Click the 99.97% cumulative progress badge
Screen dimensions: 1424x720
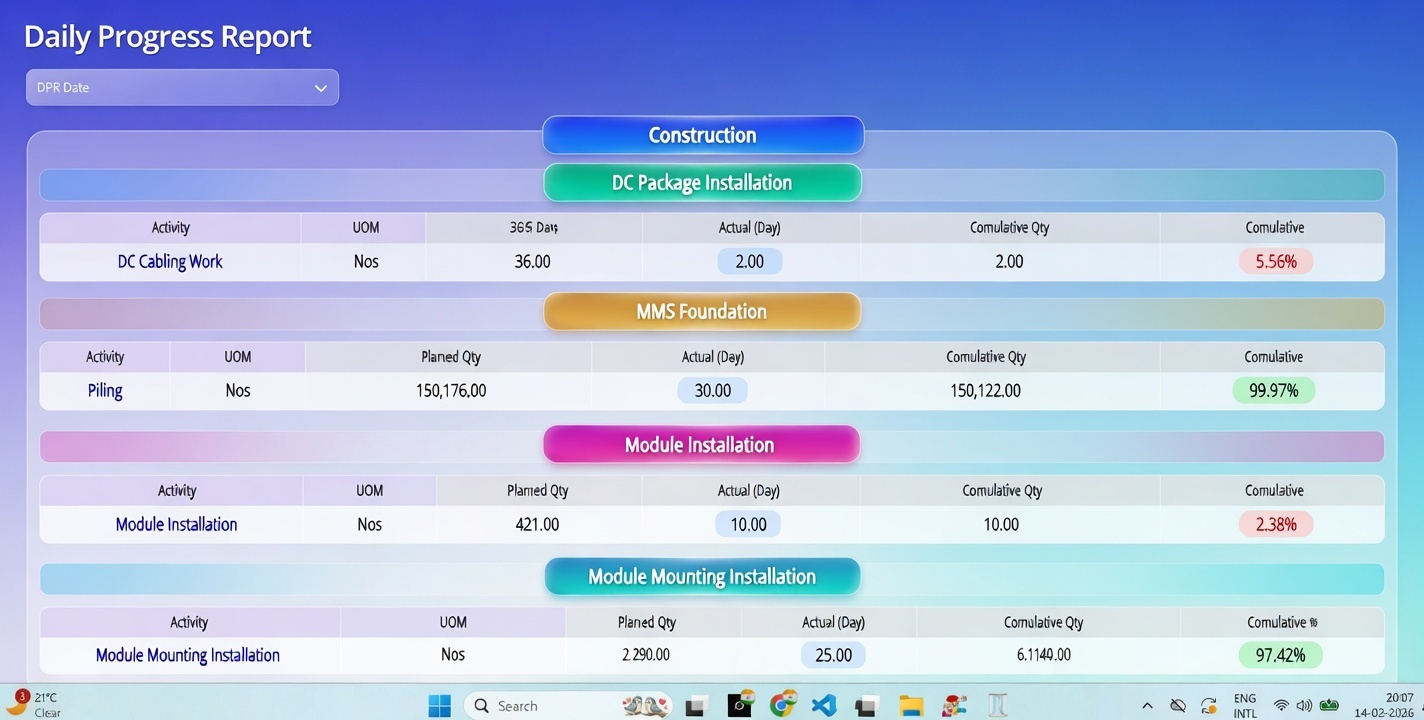click(x=1273, y=390)
